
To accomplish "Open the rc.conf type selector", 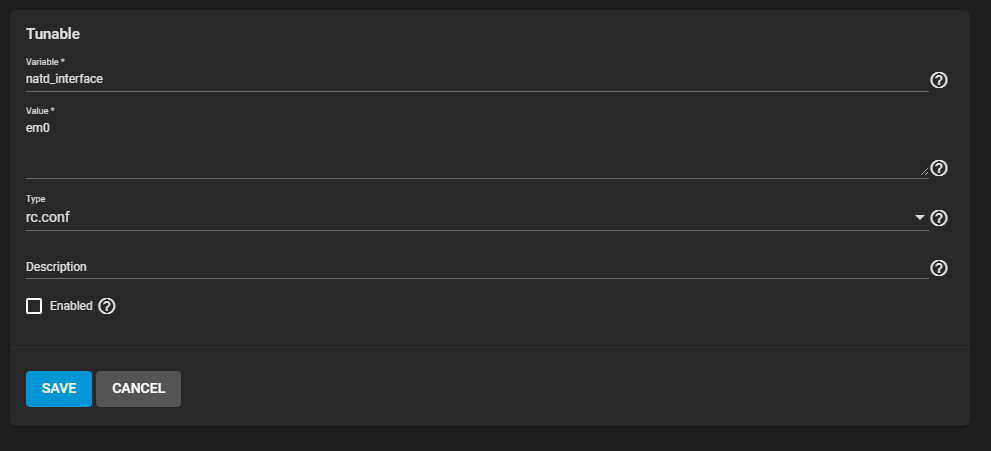I will point(470,218).
